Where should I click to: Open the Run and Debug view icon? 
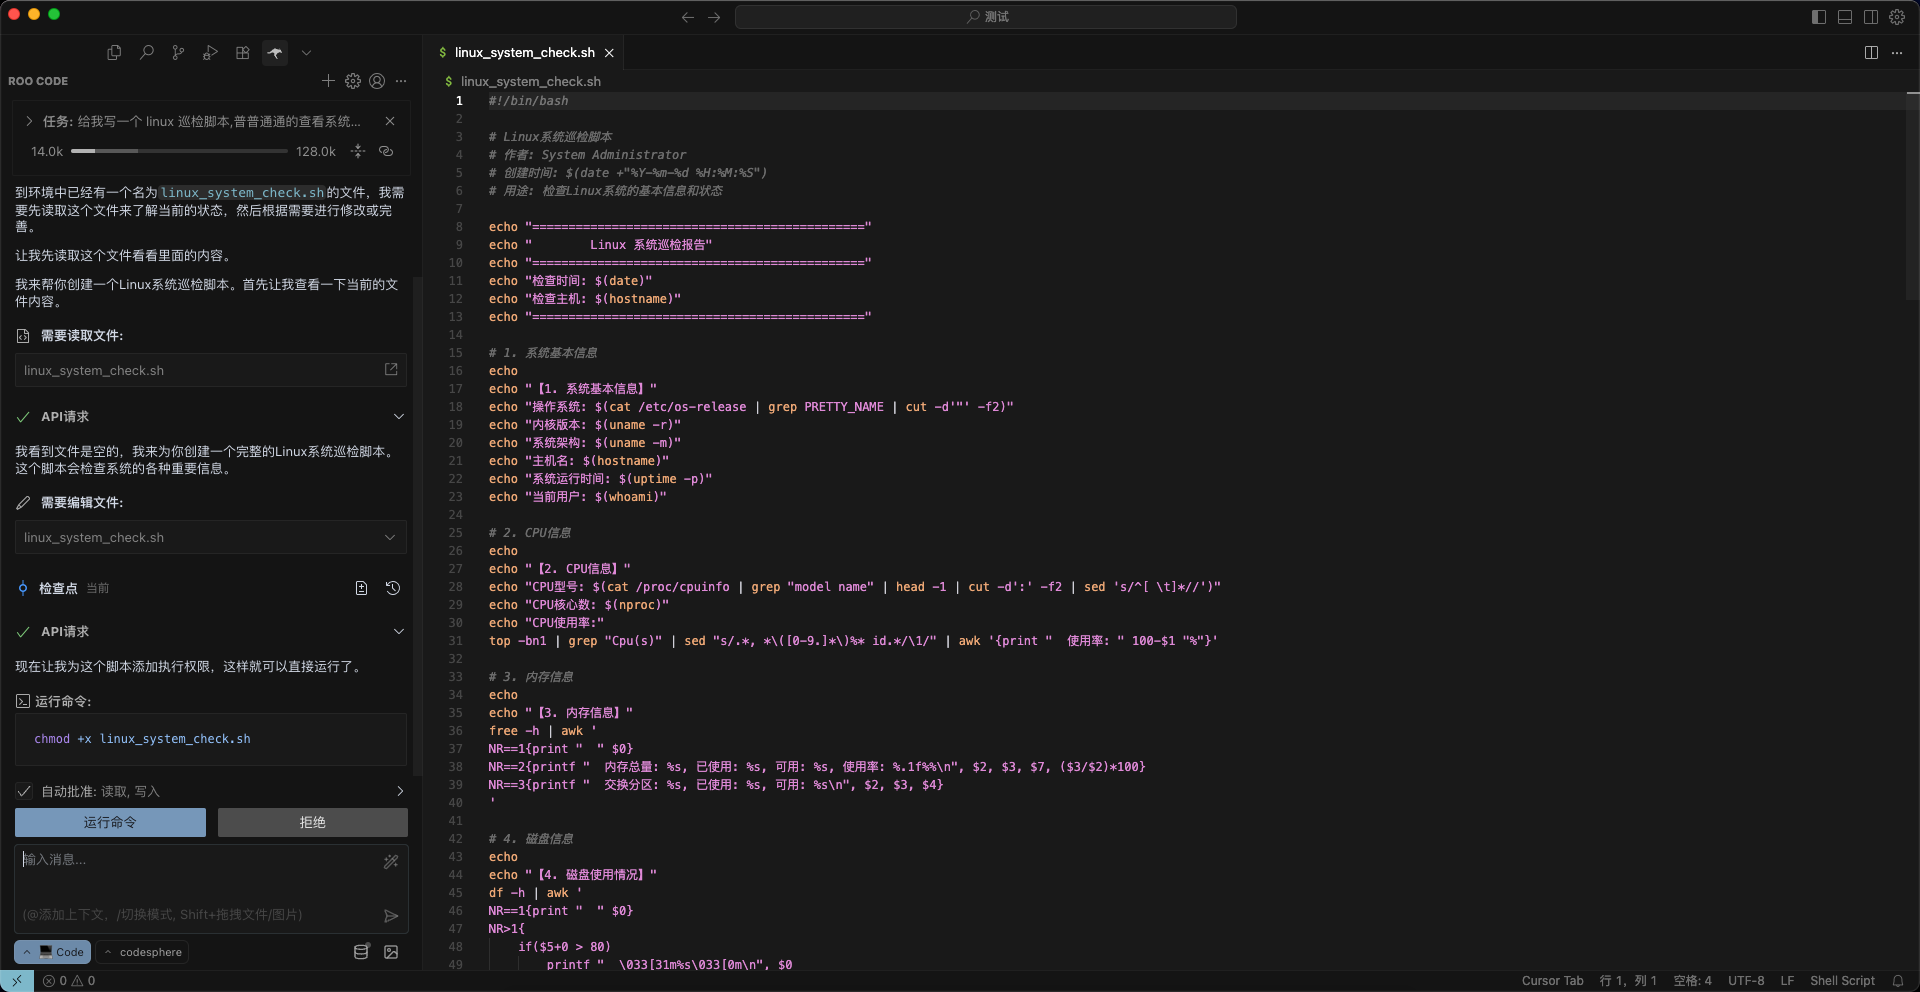click(210, 53)
